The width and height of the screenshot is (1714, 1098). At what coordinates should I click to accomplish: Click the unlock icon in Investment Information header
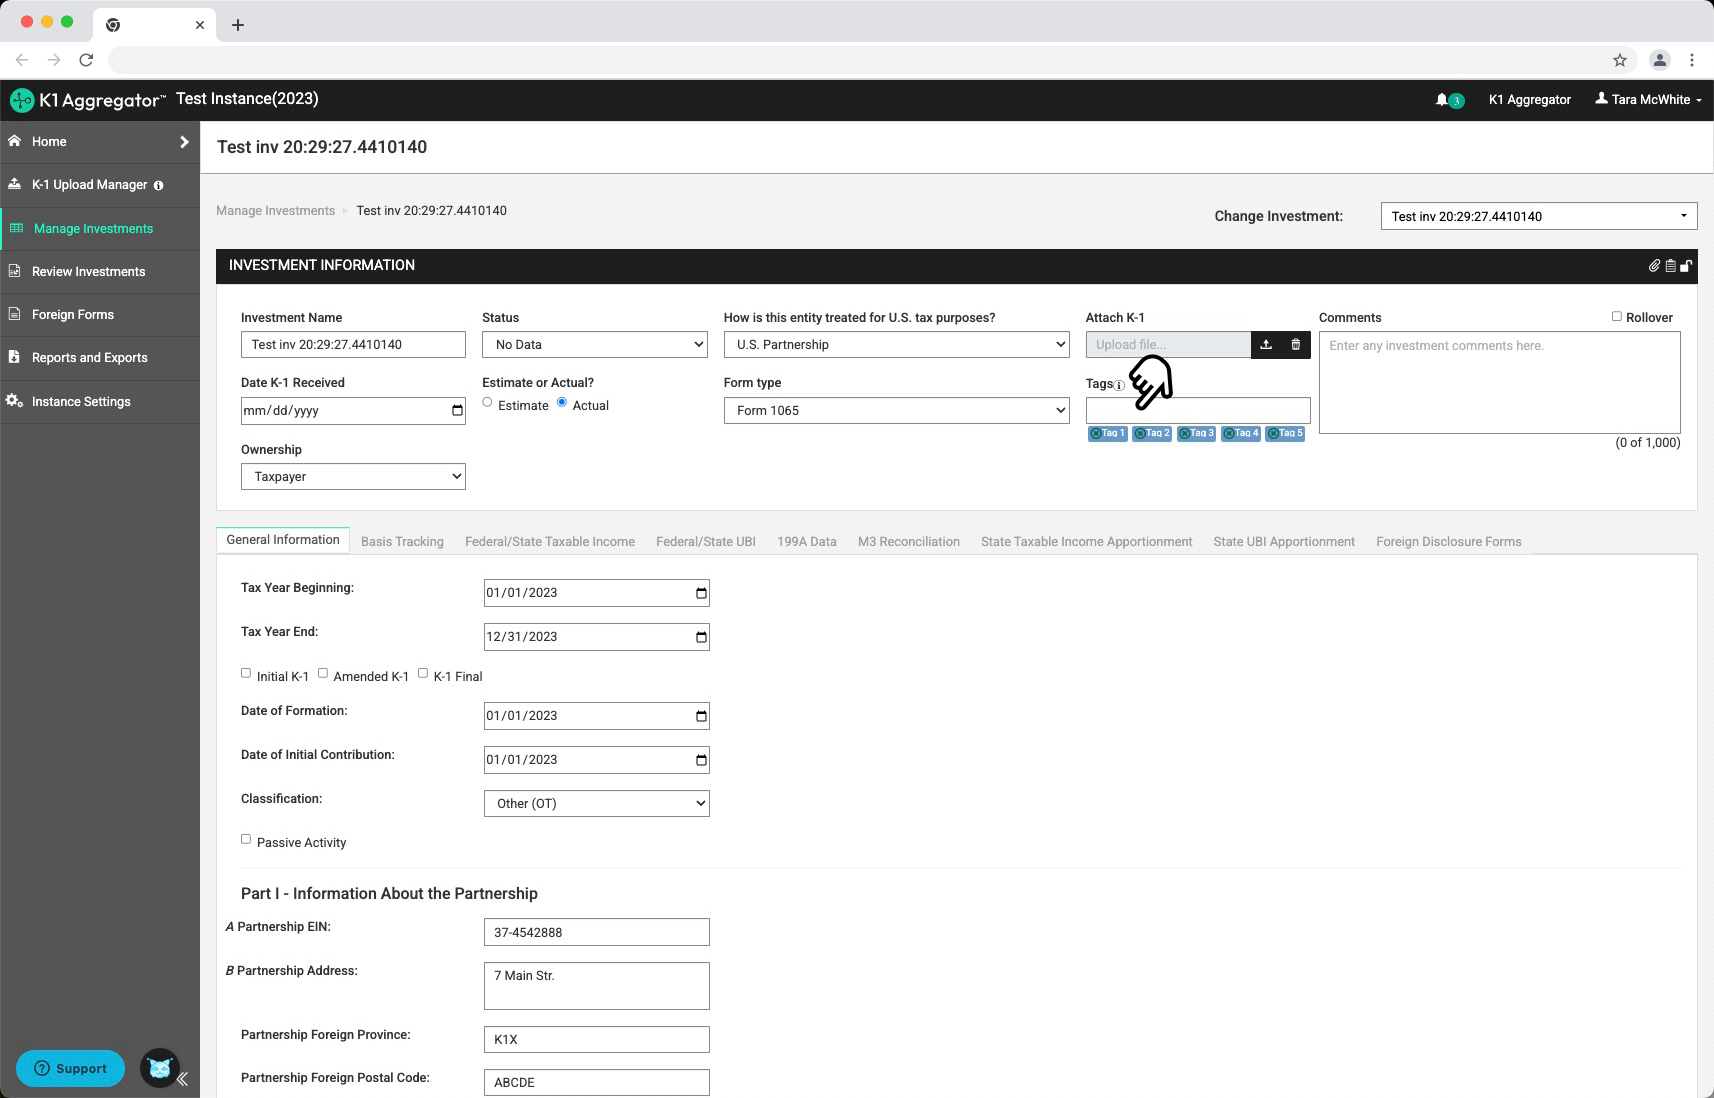pyautogui.click(x=1686, y=266)
